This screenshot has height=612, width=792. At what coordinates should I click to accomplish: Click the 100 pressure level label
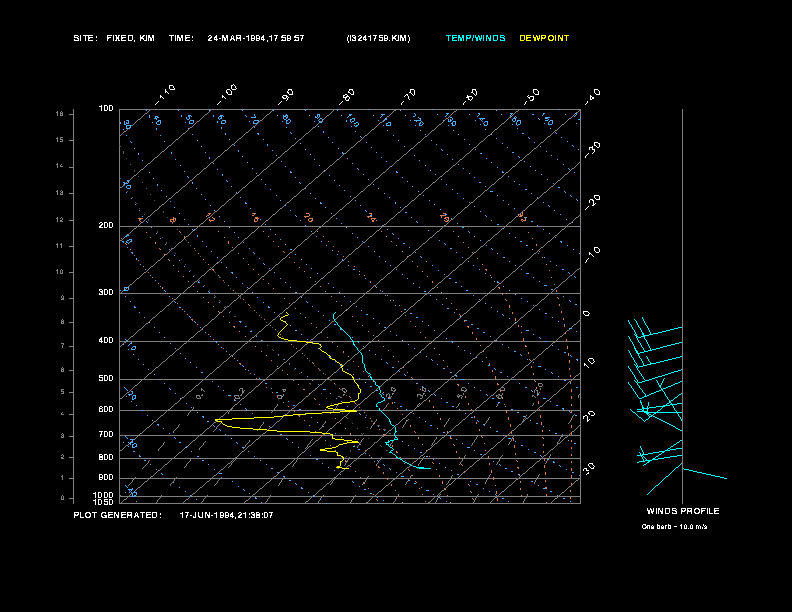coord(106,109)
